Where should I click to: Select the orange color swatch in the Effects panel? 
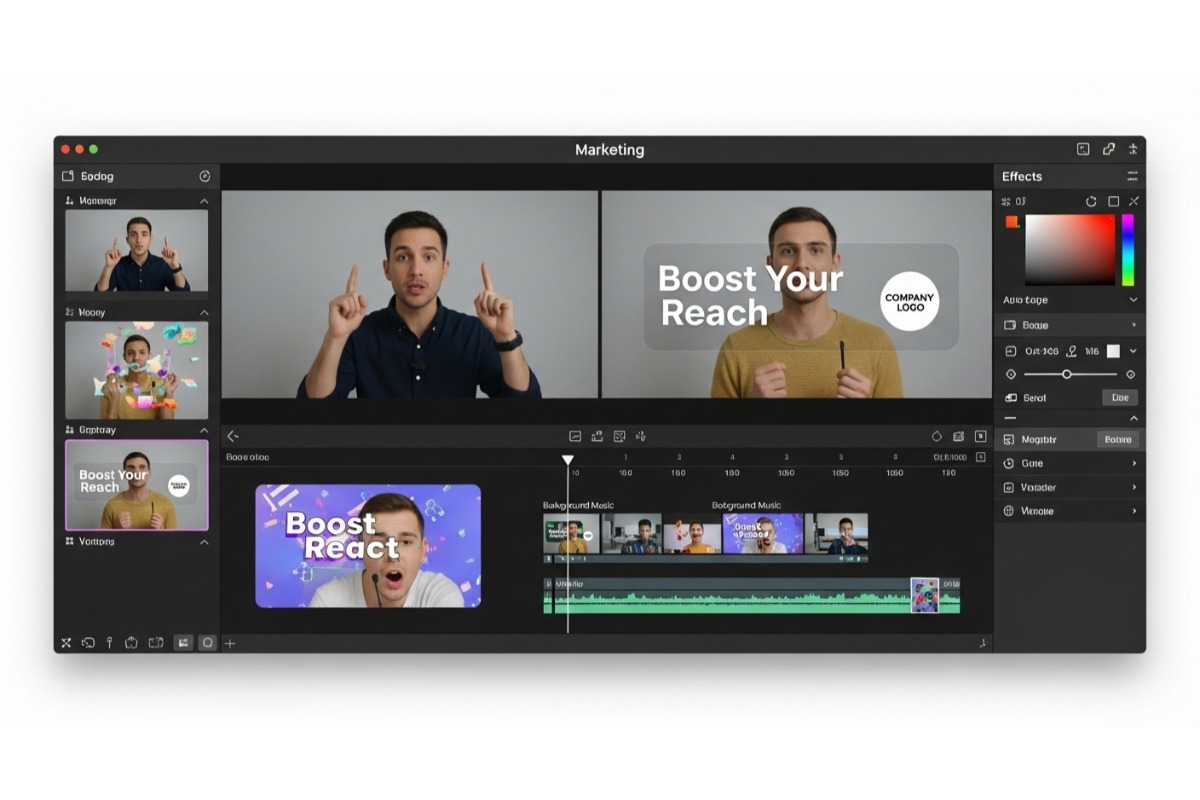1011,222
